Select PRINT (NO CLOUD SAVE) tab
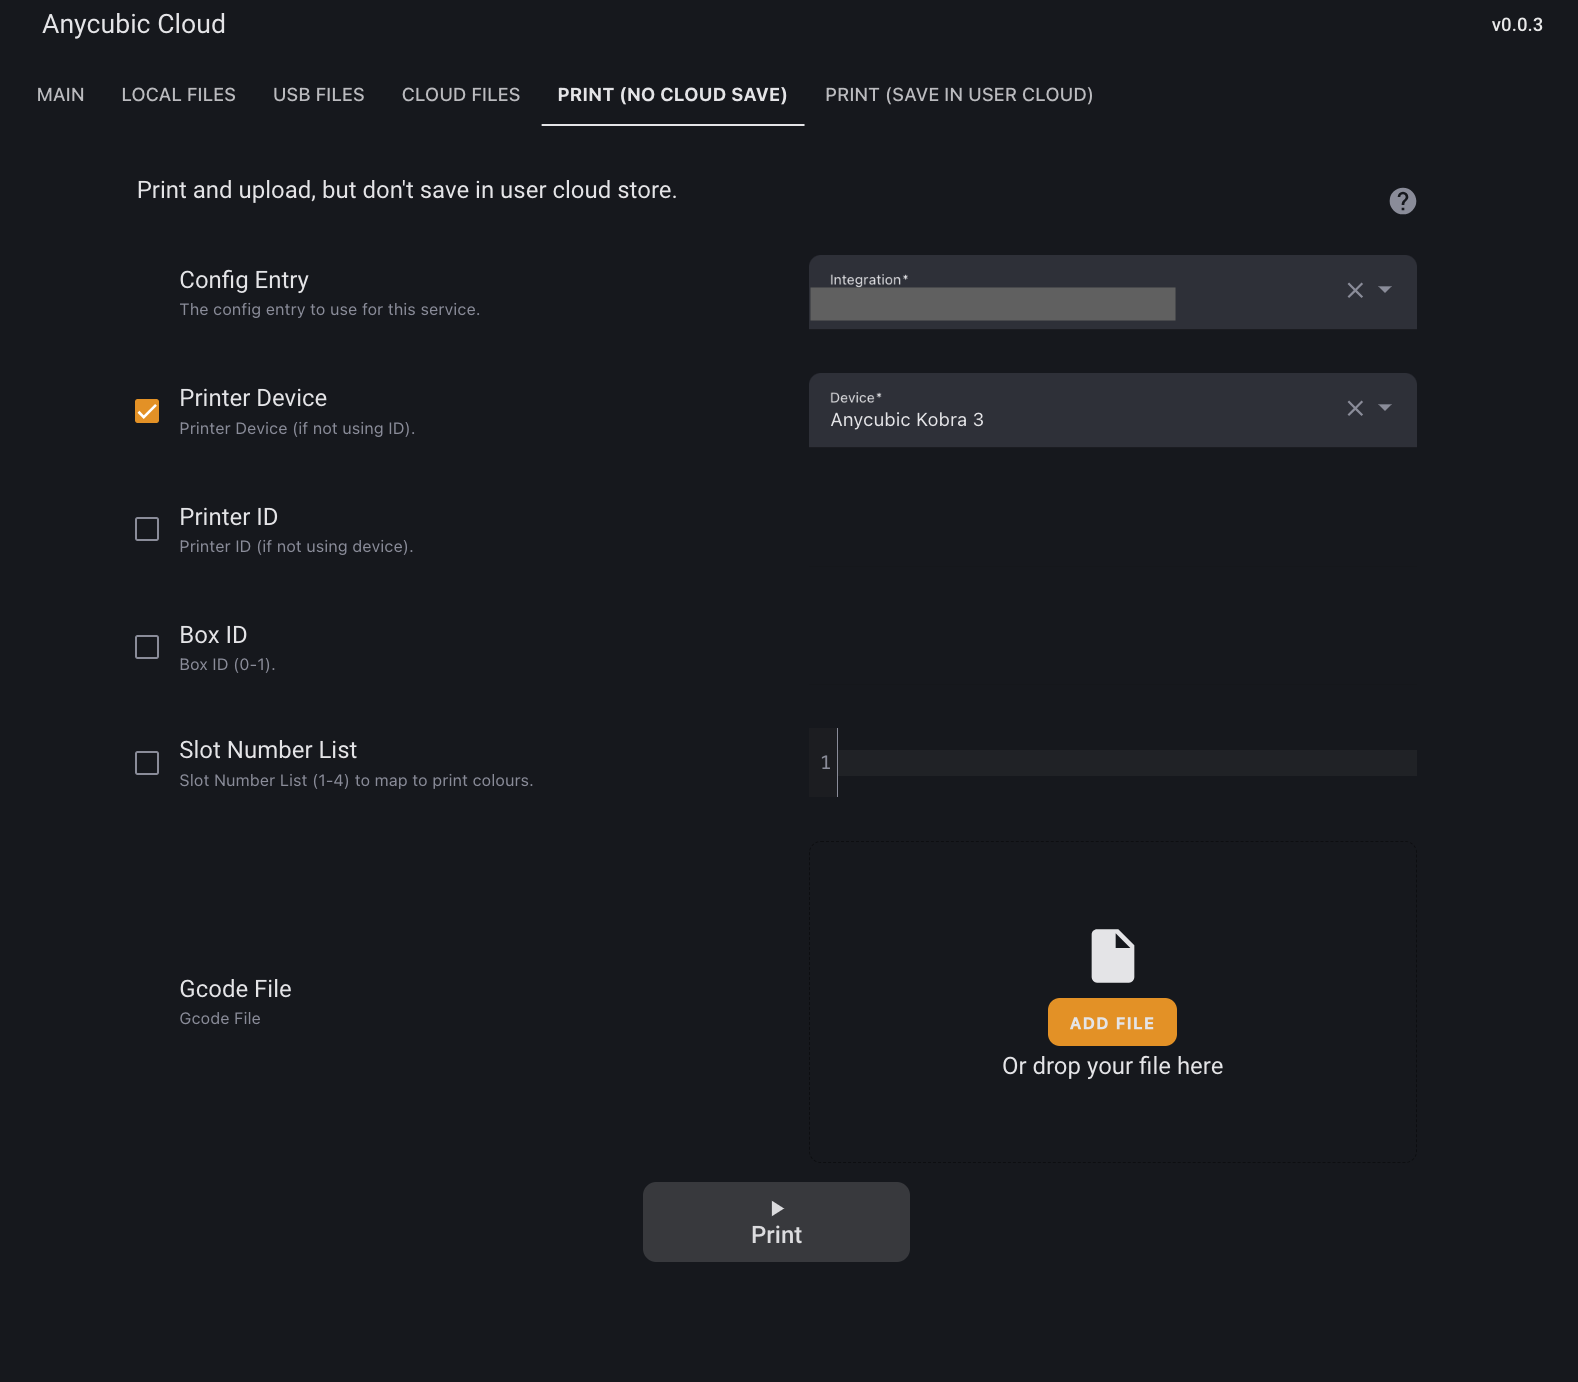Viewport: 1578px width, 1382px height. pos(672,95)
